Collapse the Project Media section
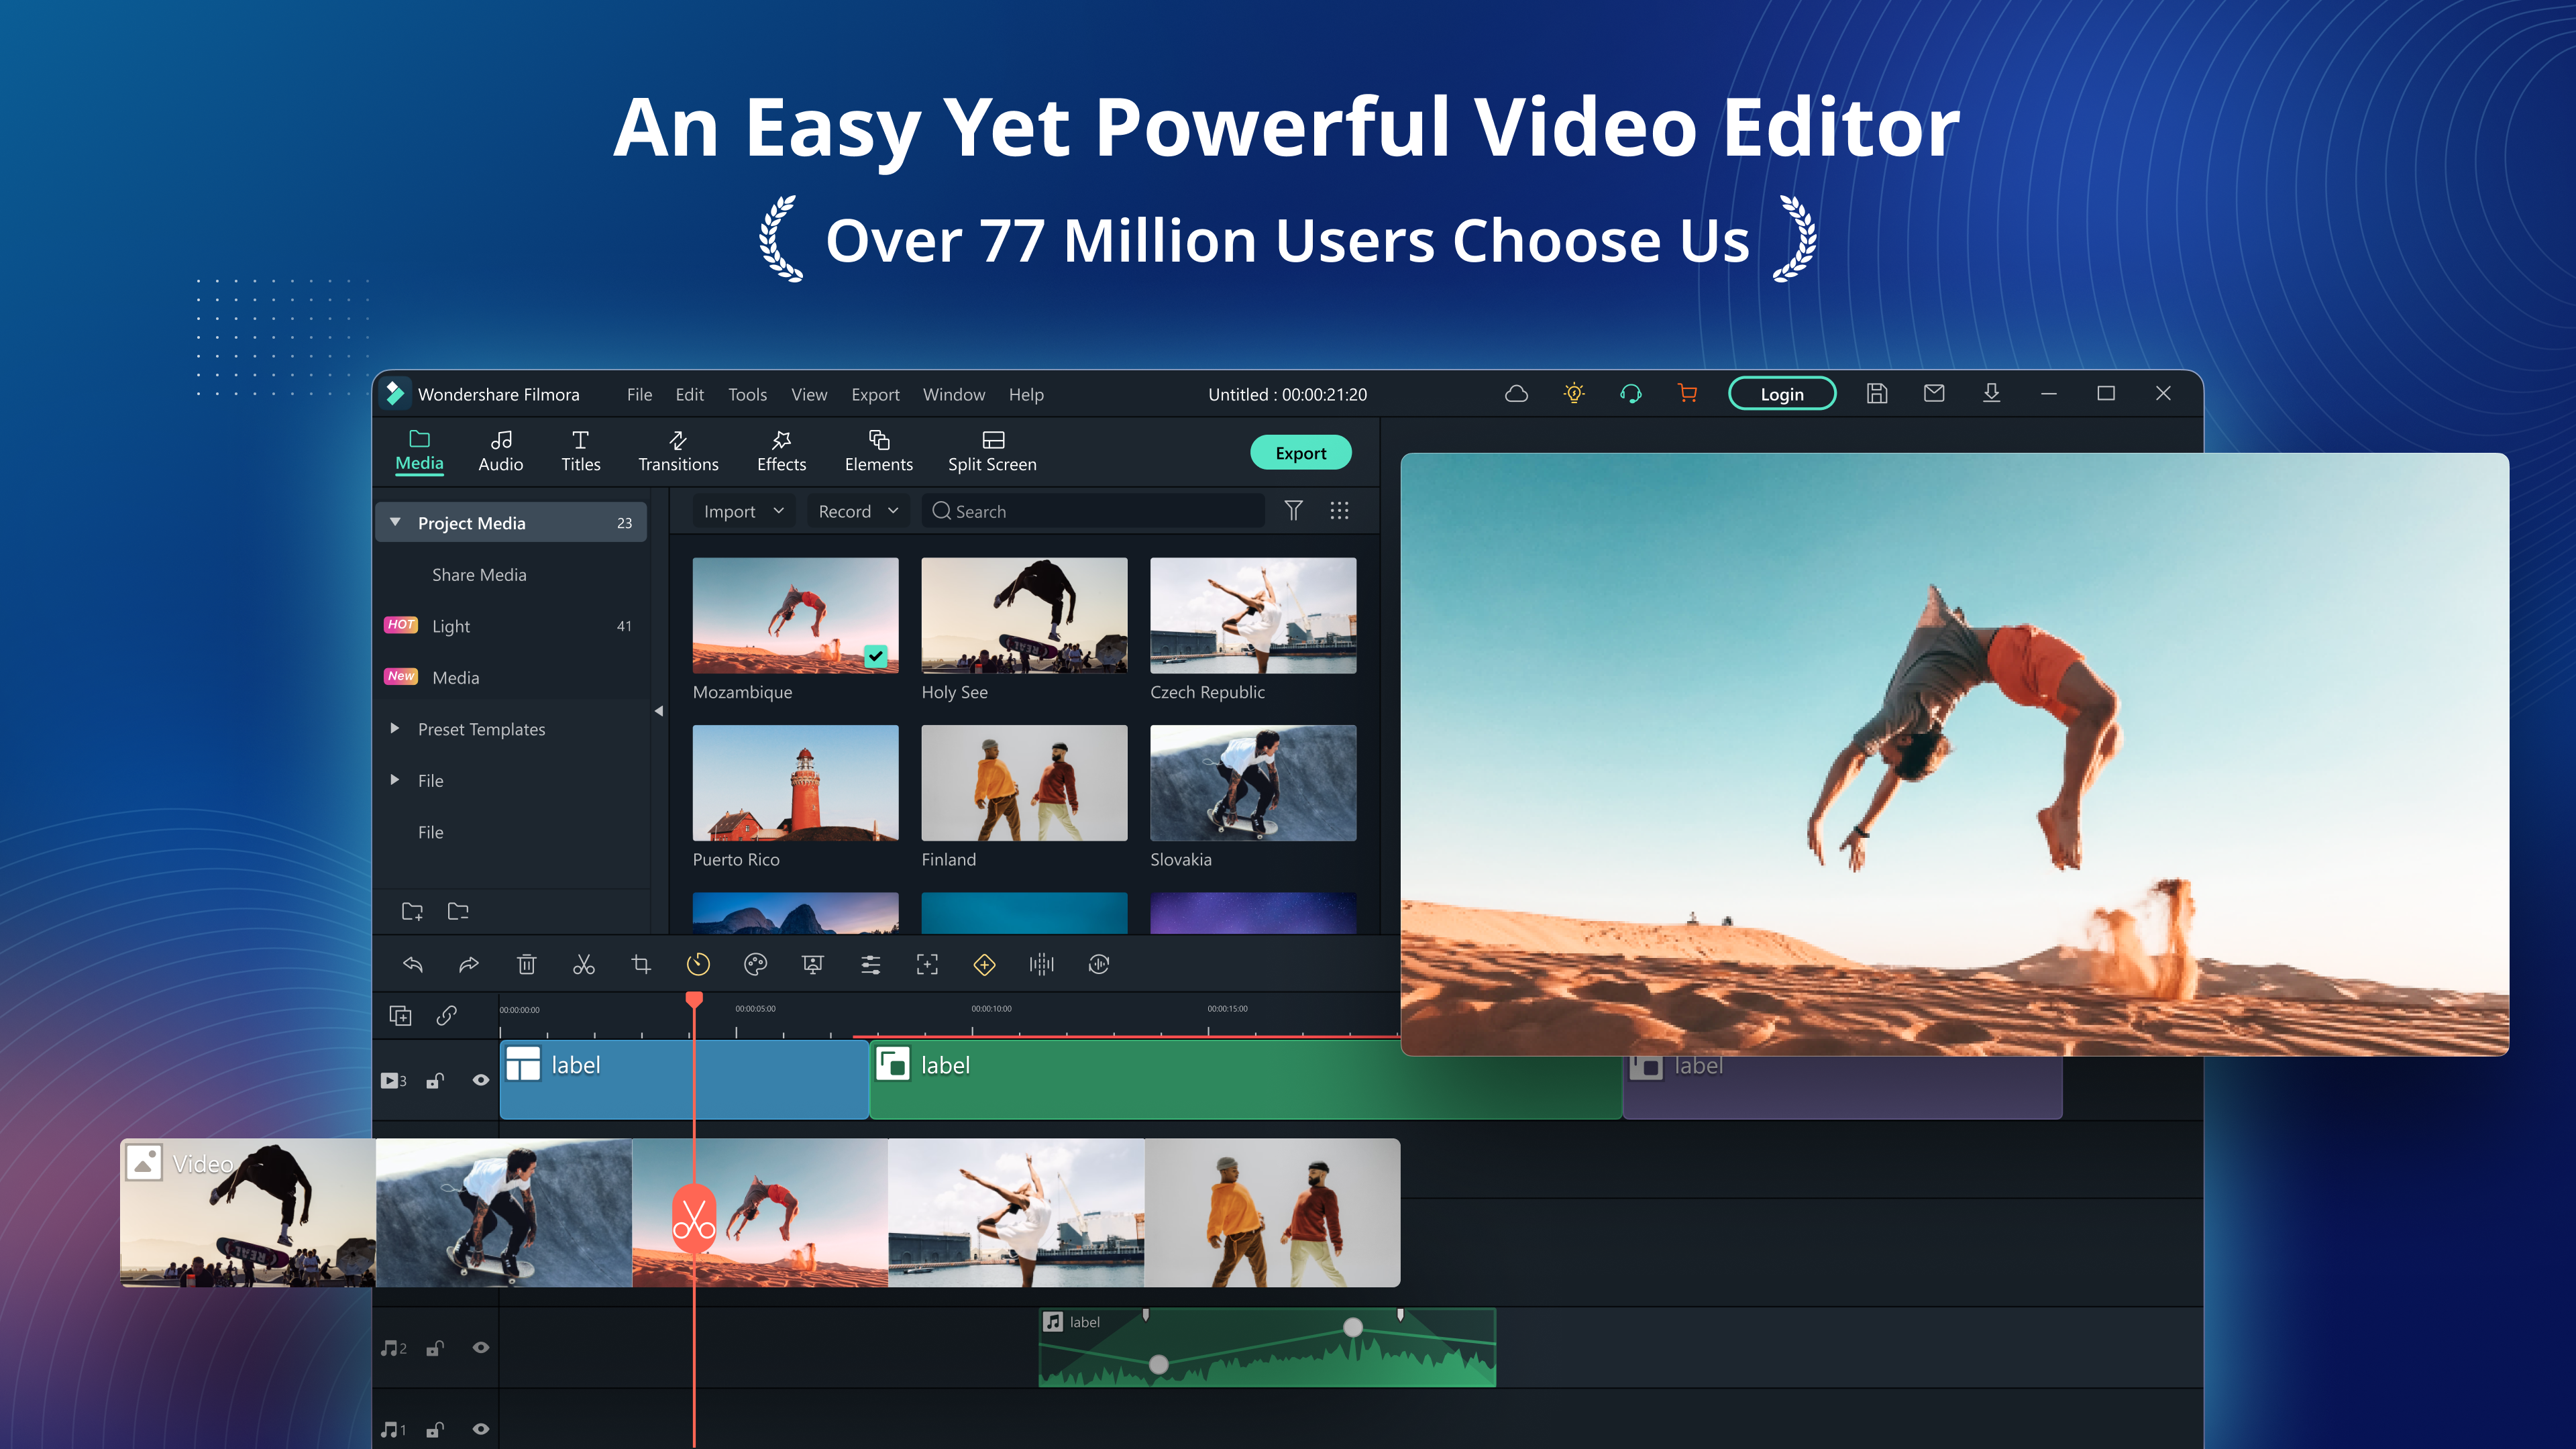The image size is (2576, 1449). tap(396, 522)
